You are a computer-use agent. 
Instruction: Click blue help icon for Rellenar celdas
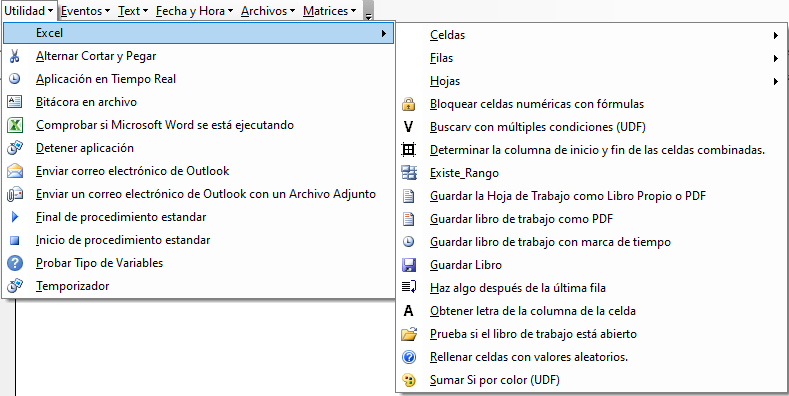click(x=409, y=357)
